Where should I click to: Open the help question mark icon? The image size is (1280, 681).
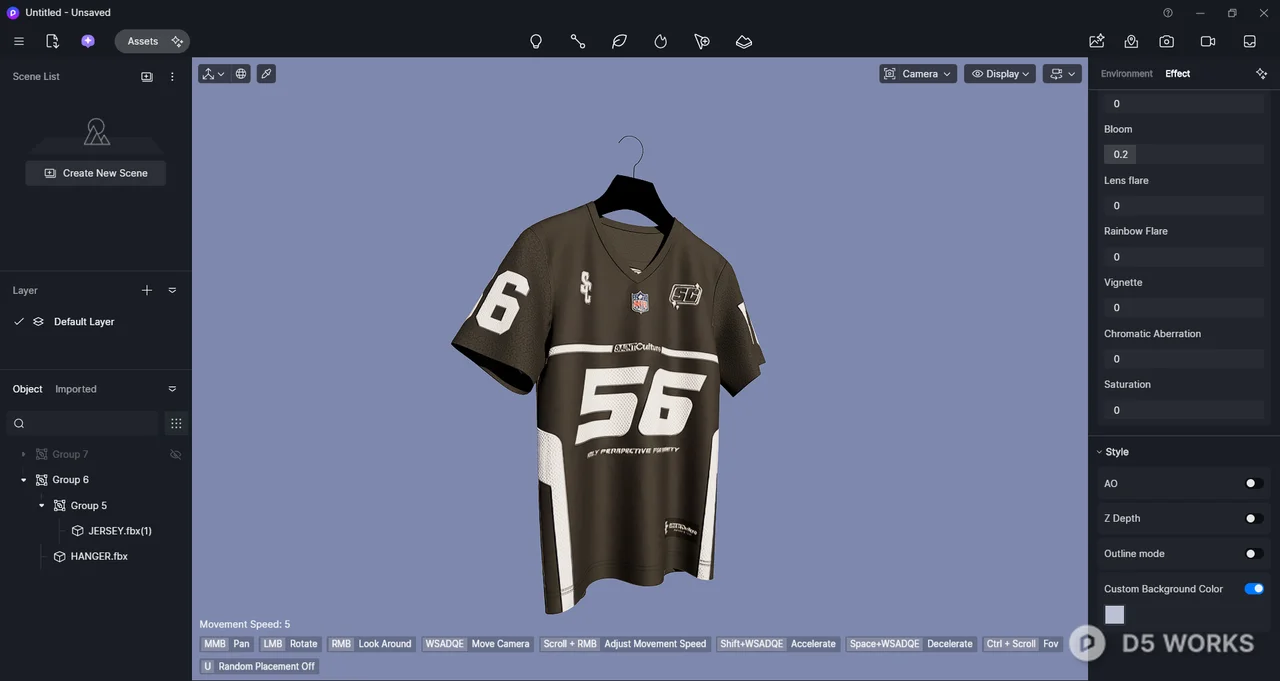1168,13
